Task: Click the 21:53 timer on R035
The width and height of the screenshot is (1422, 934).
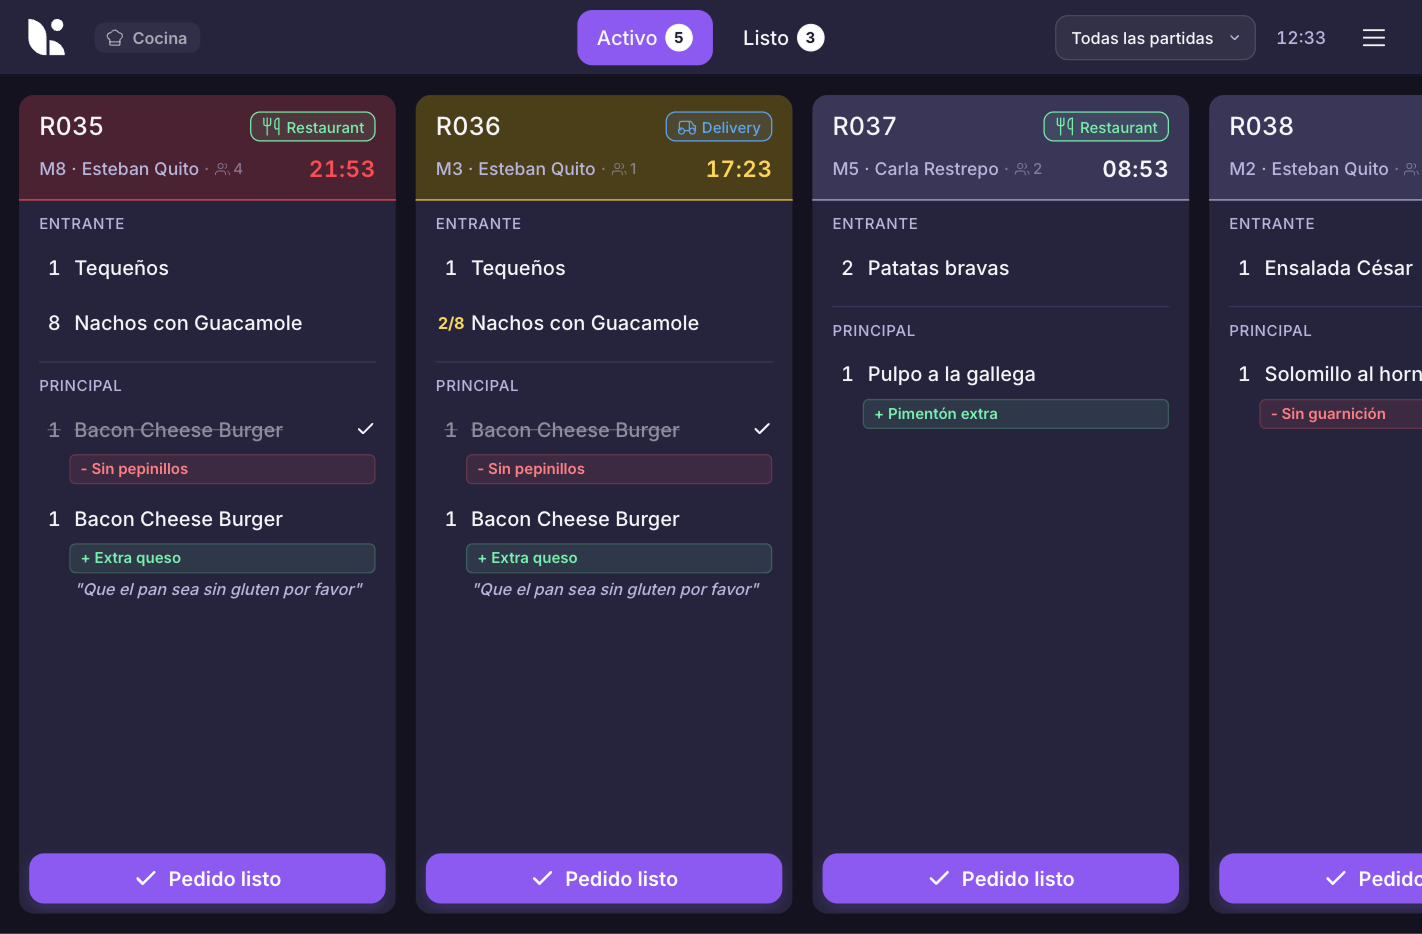Action: pyautogui.click(x=342, y=169)
